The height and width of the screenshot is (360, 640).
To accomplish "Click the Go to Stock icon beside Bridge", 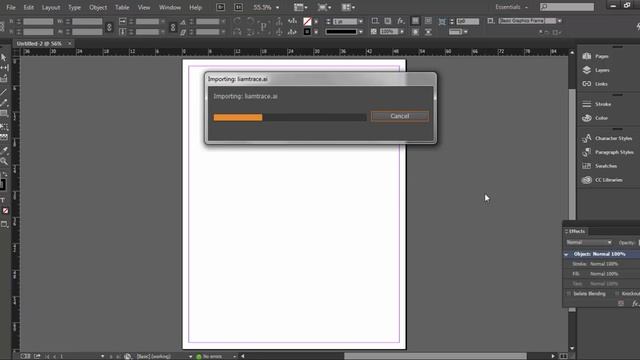I will click(238, 7).
